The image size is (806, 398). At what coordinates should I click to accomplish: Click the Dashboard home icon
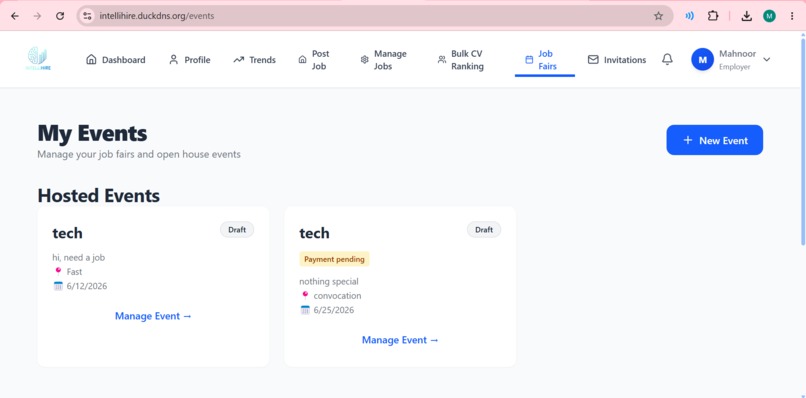coord(91,60)
